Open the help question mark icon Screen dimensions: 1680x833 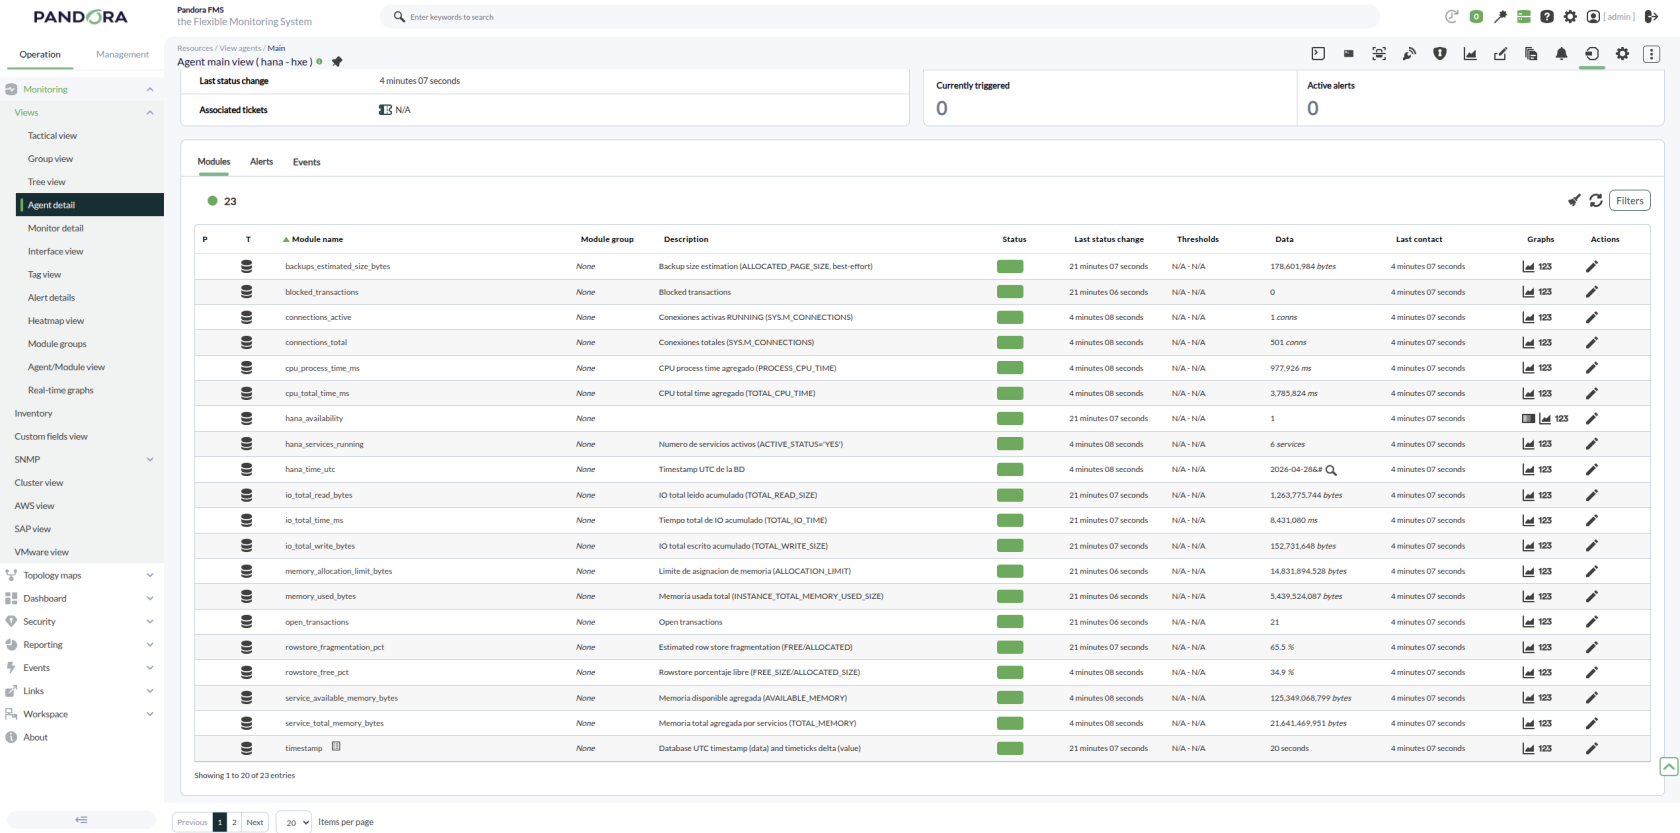(1547, 16)
